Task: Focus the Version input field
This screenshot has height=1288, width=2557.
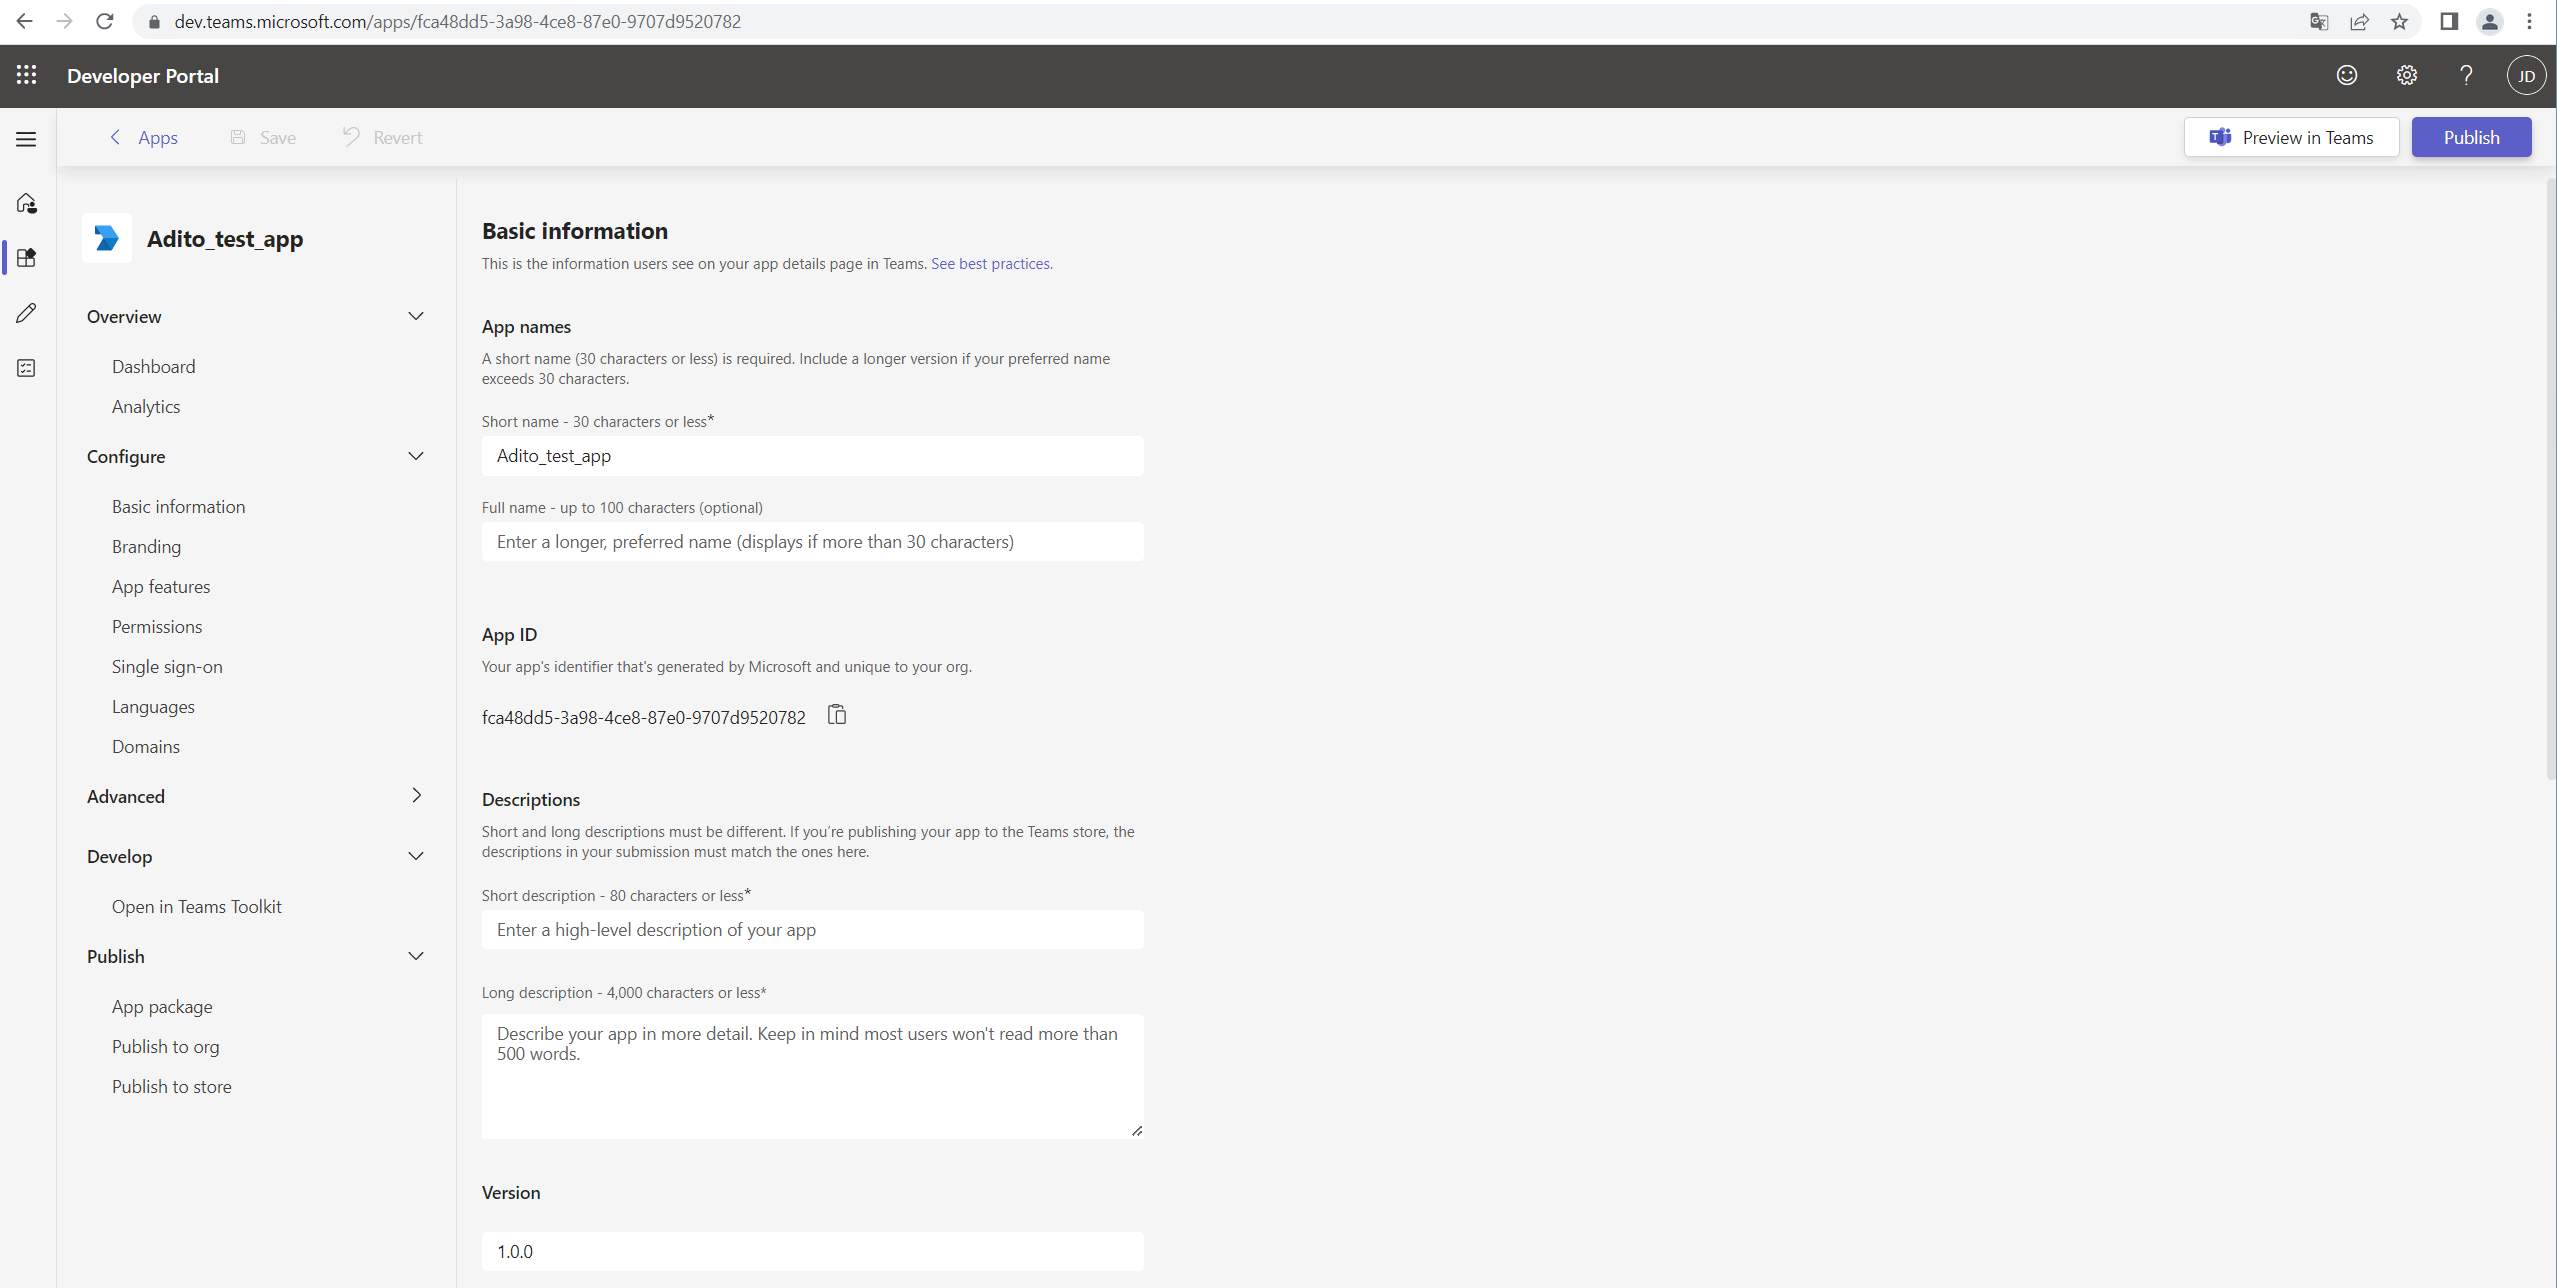Action: (x=812, y=1251)
